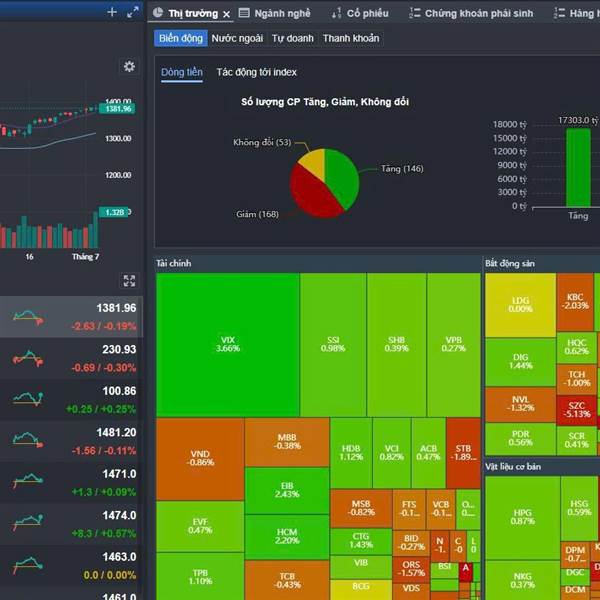
Task: Open Chứng khoán phái sinh tab
Action: click(479, 14)
